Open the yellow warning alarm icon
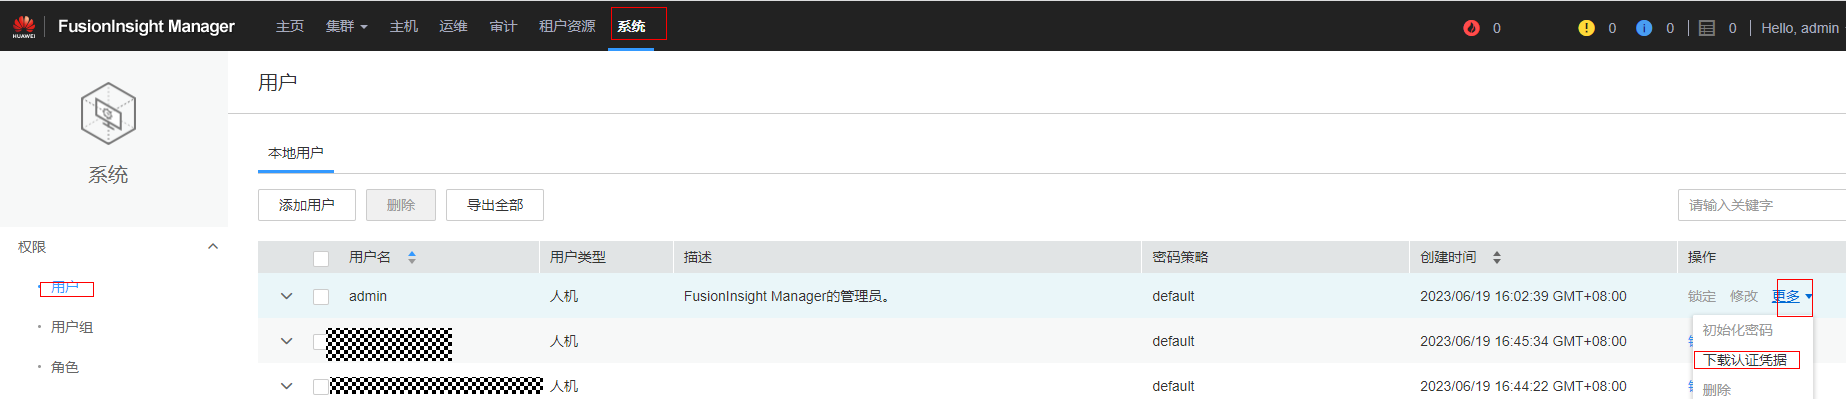Image resolution: width=1846 pixels, height=399 pixels. click(x=1586, y=28)
